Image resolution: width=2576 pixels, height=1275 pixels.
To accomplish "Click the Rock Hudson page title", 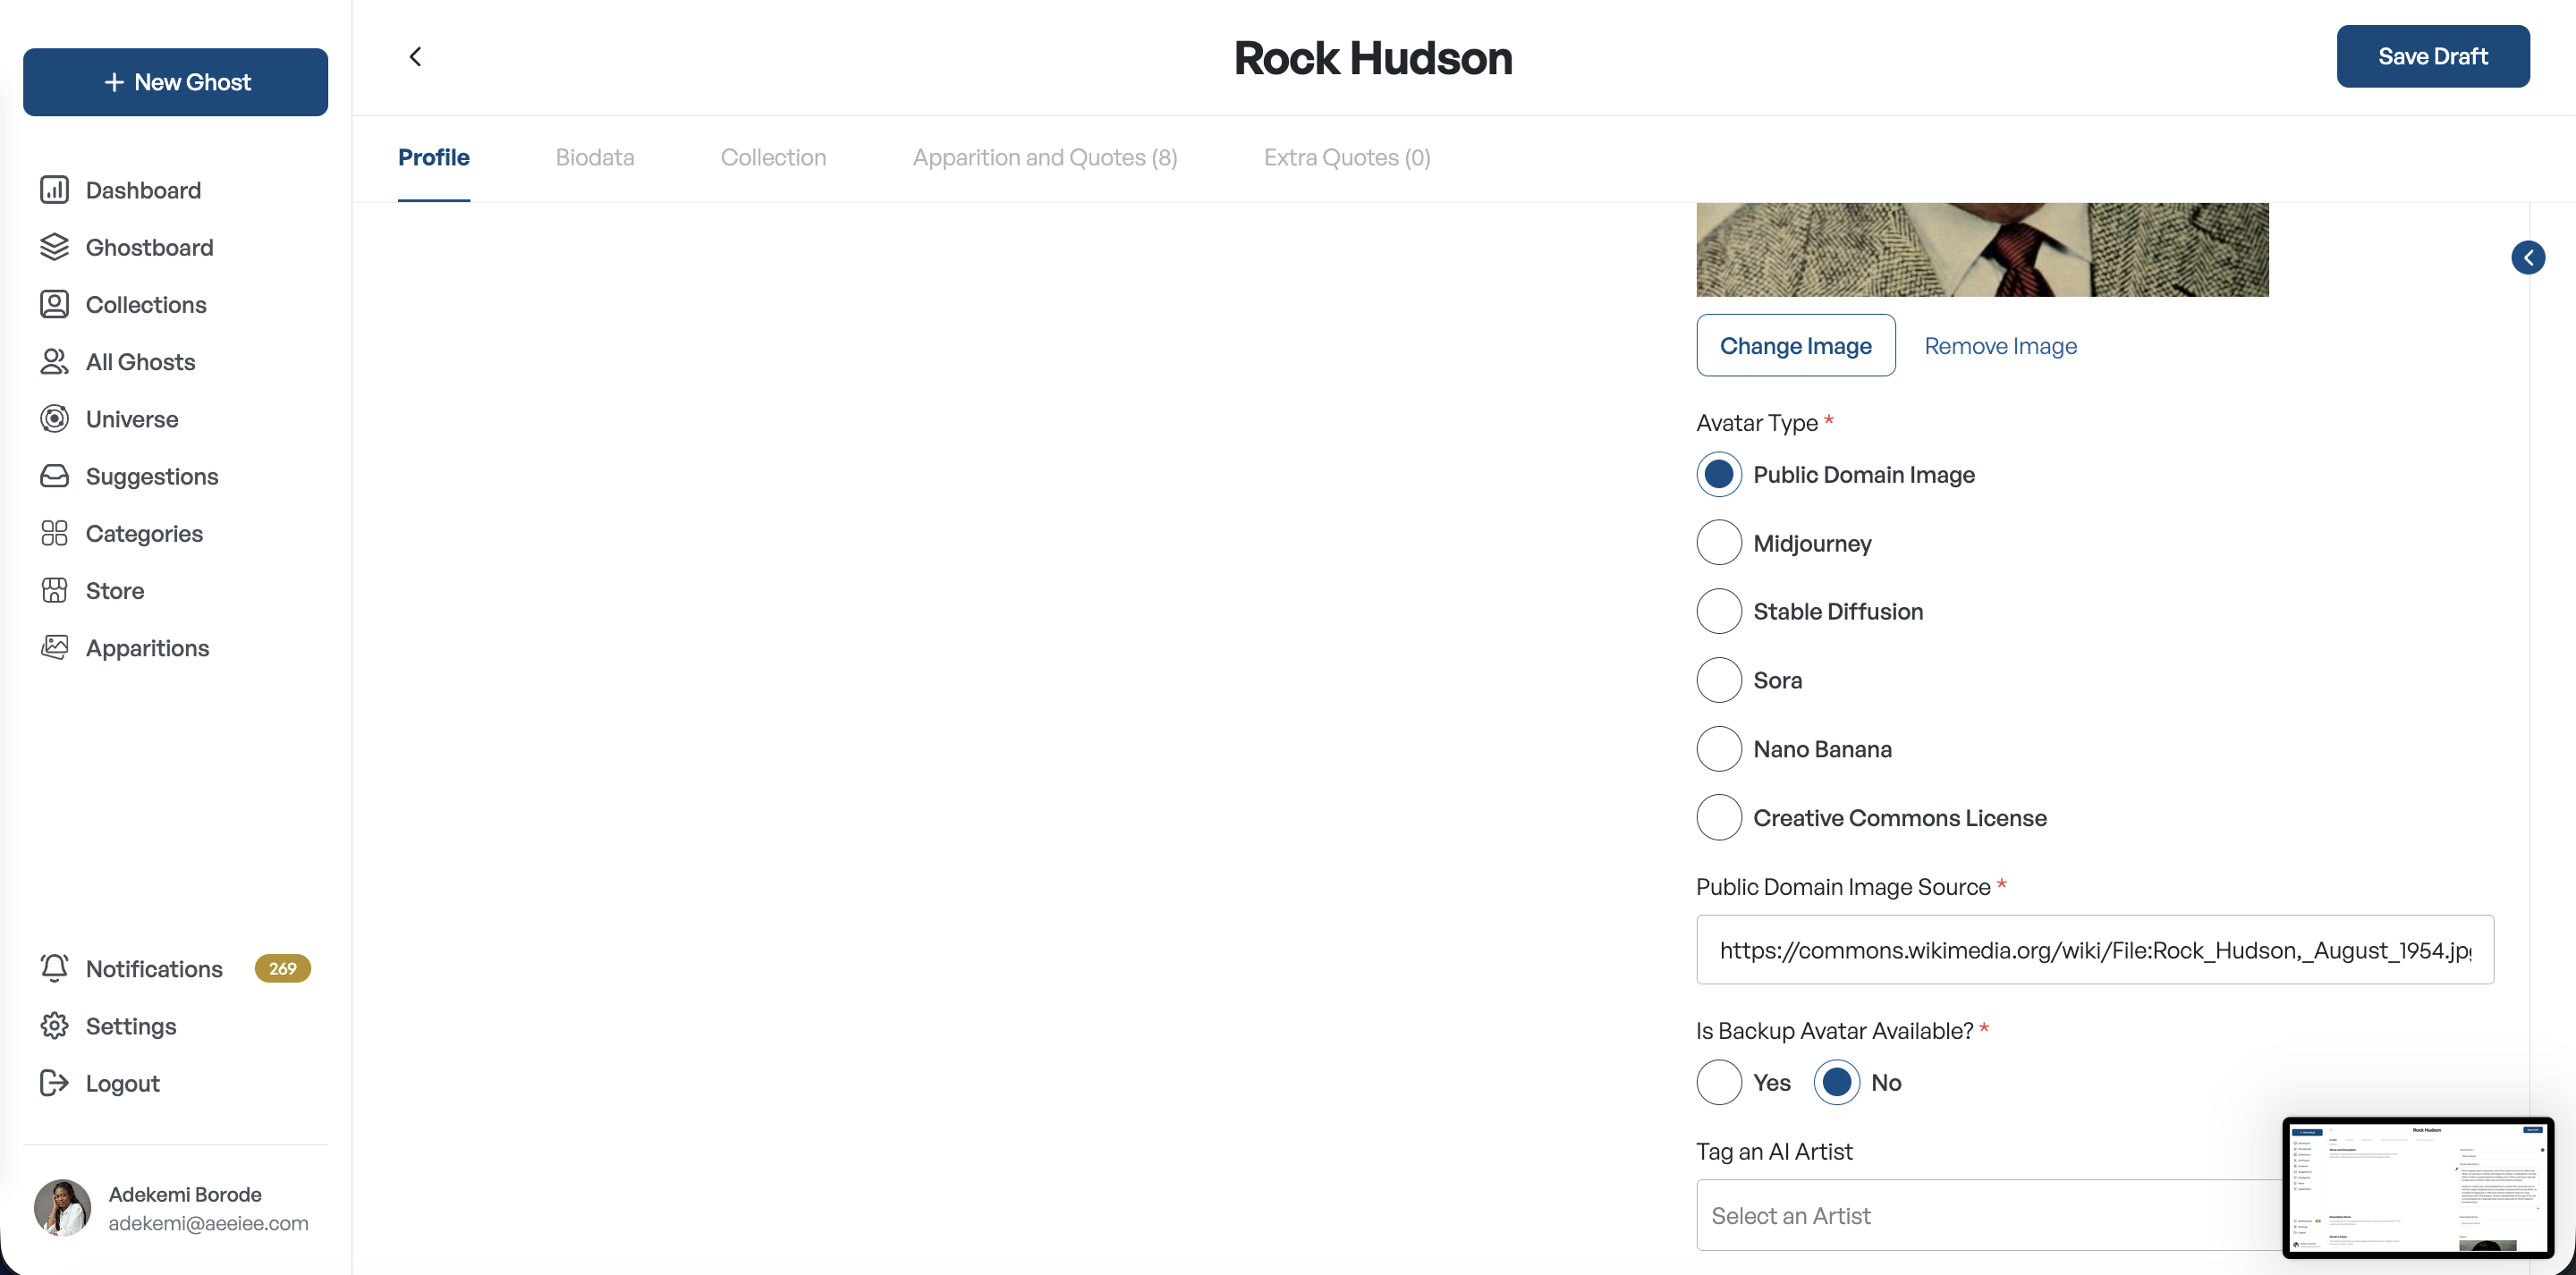I will tap(1373, 57).
